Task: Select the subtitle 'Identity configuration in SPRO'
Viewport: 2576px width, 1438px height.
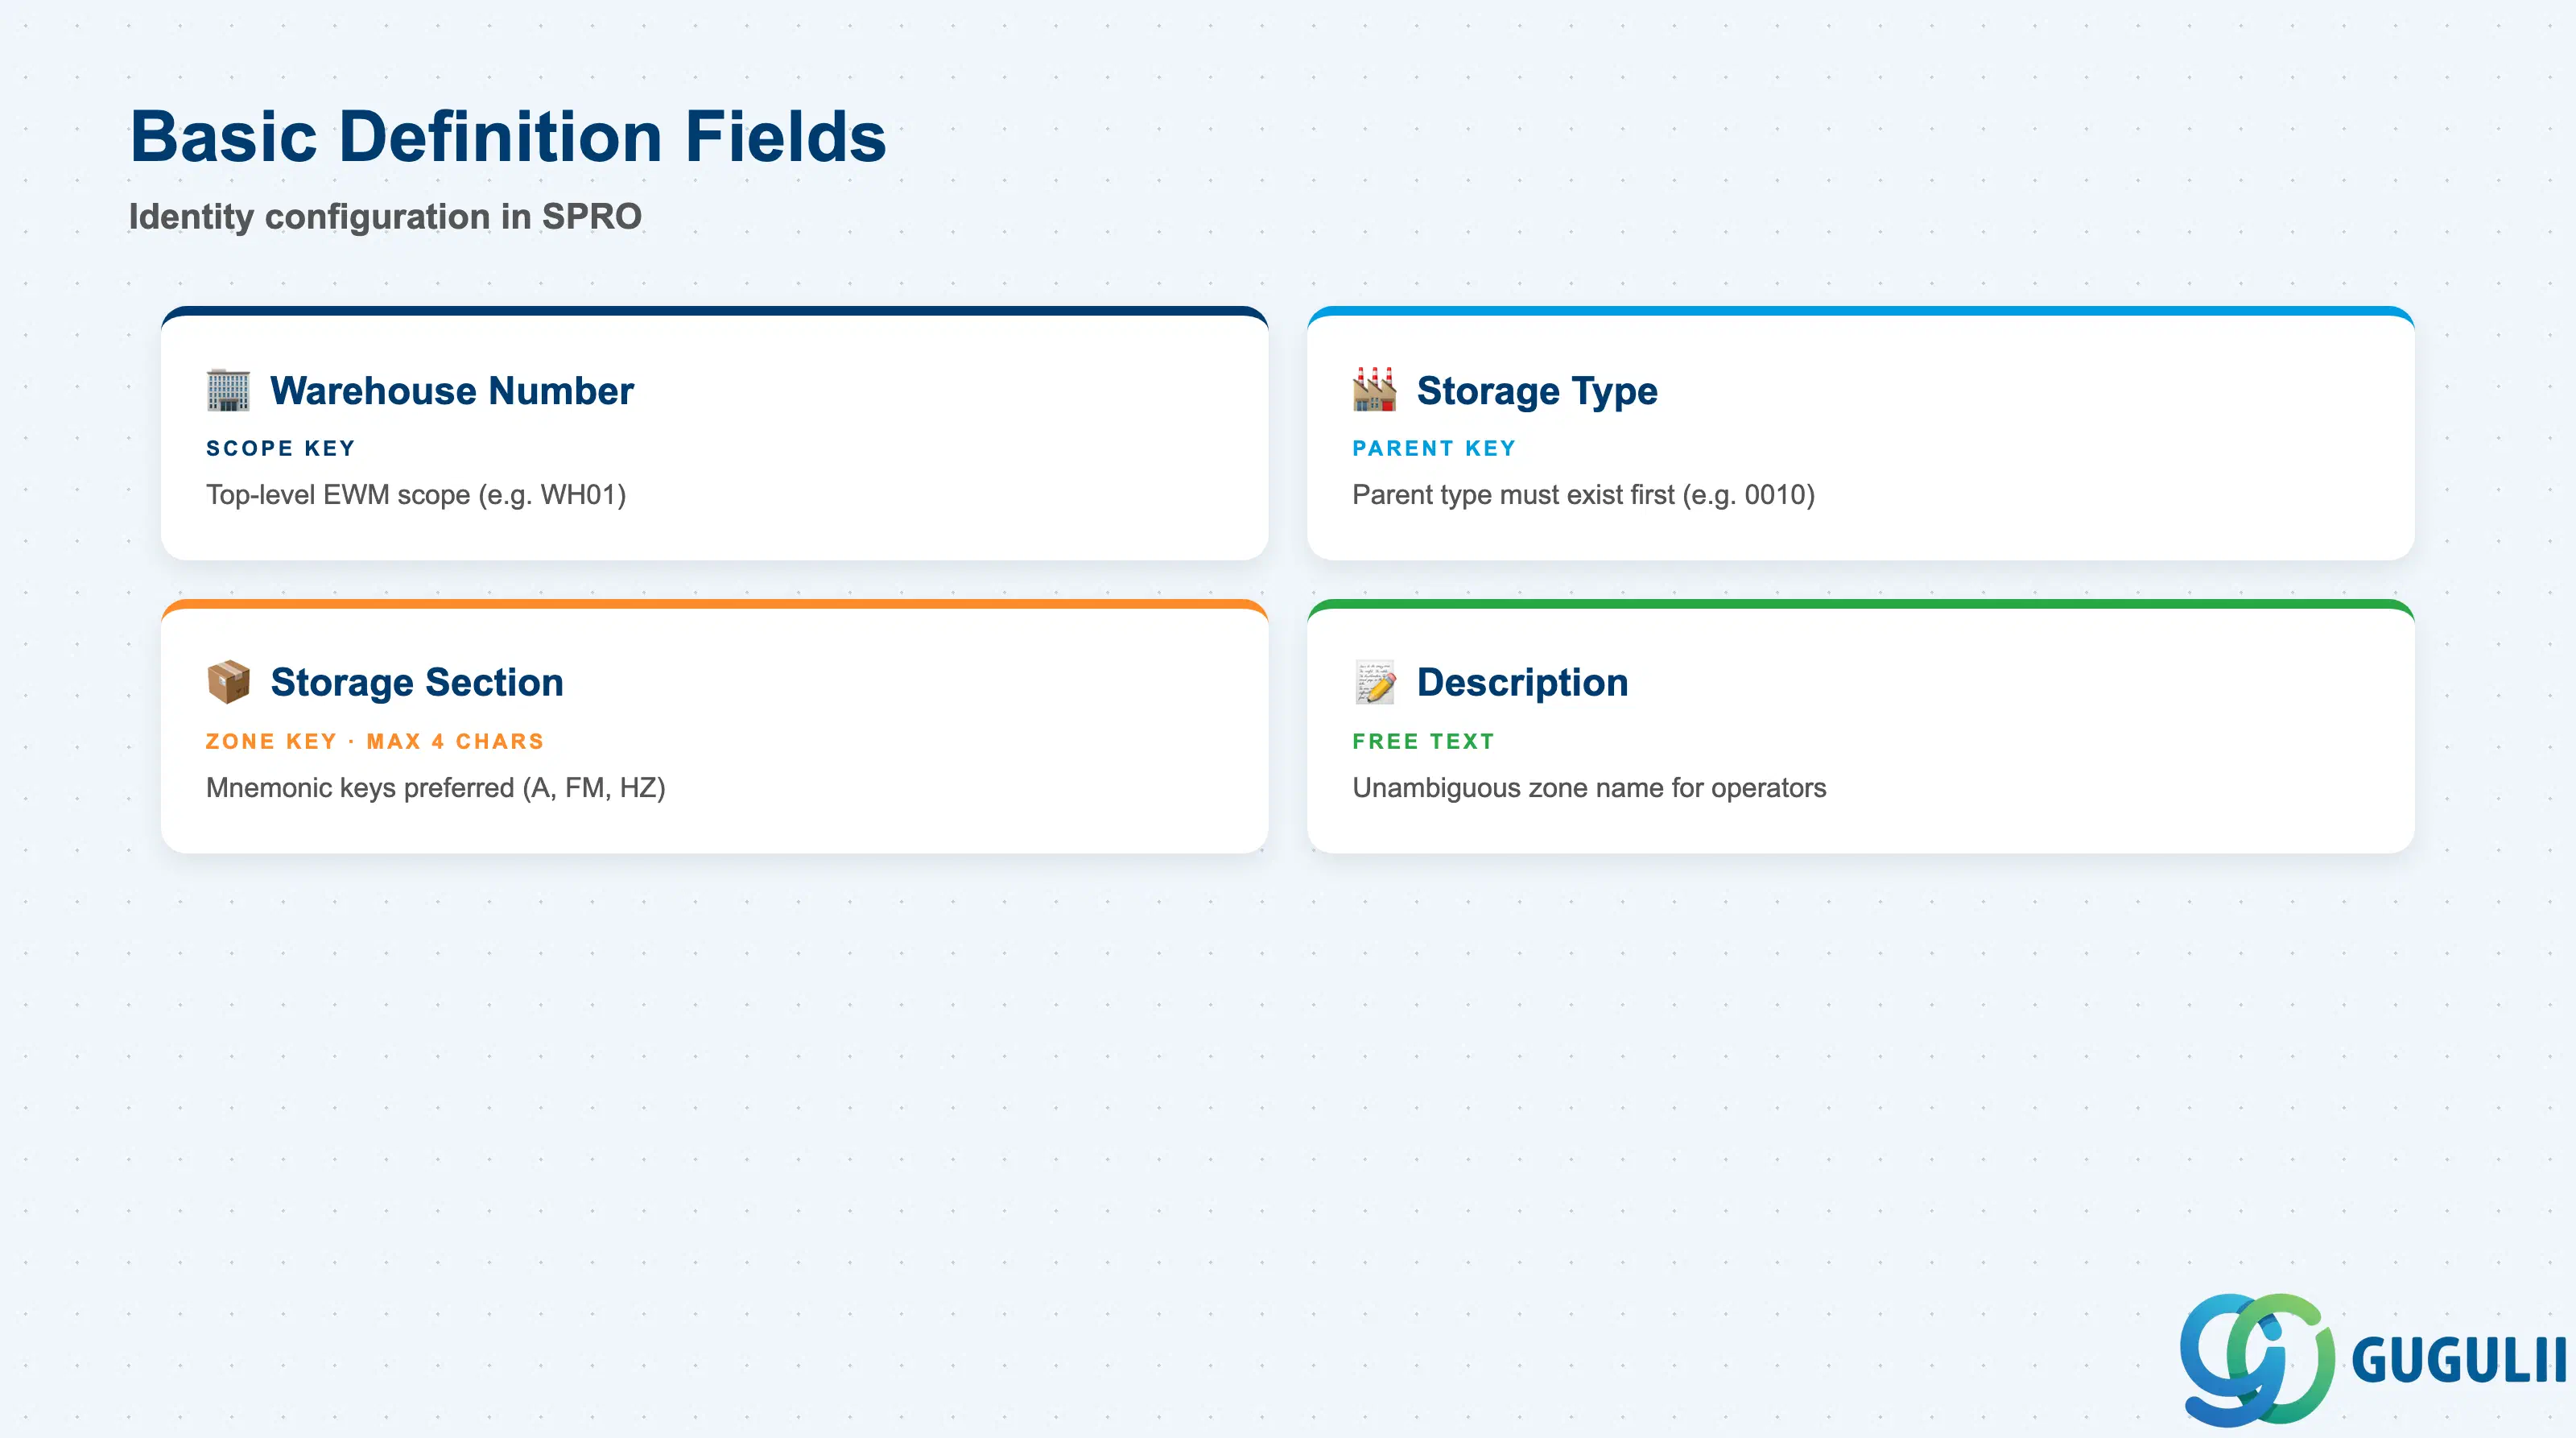Action: click(385, 216)
